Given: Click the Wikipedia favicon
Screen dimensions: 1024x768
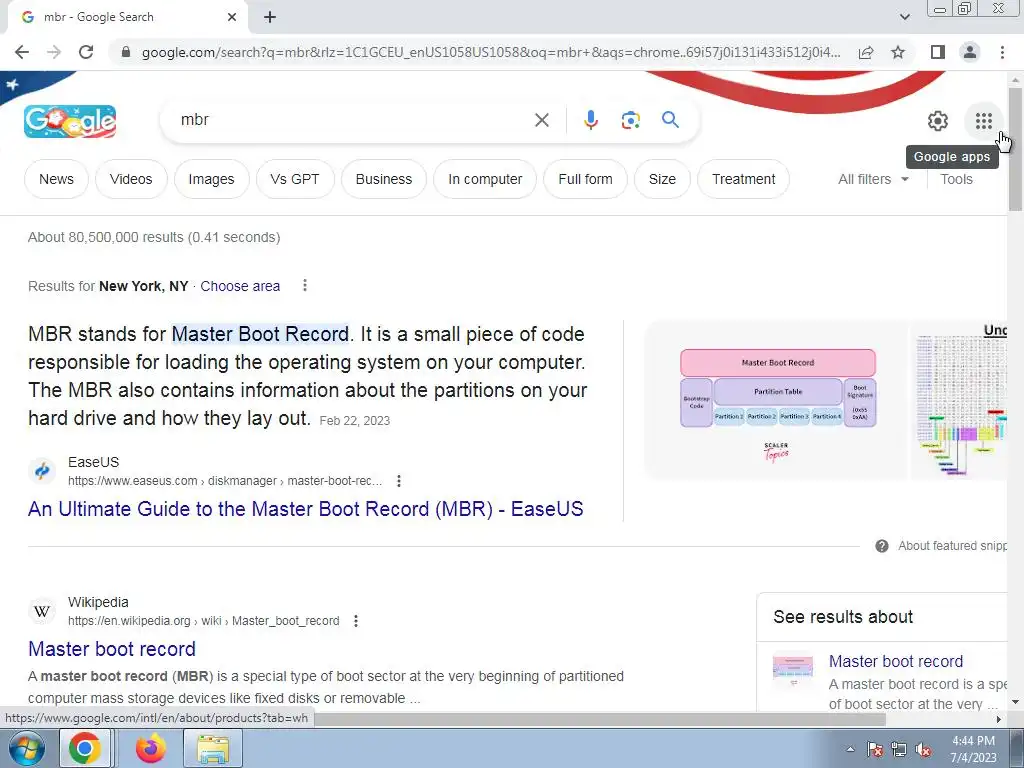Looking at the screenshot, I should pos(42,611).
